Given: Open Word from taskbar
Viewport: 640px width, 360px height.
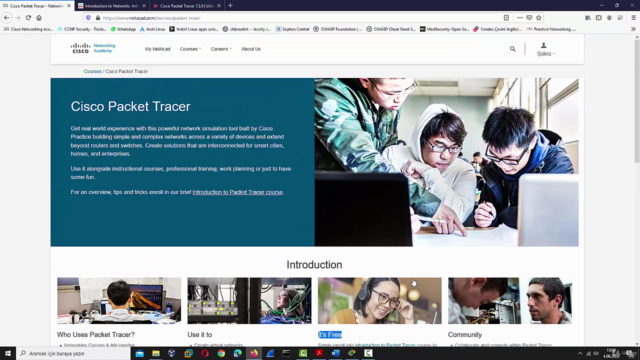Looking at the screenshot, I should click(x=336, y=353).
